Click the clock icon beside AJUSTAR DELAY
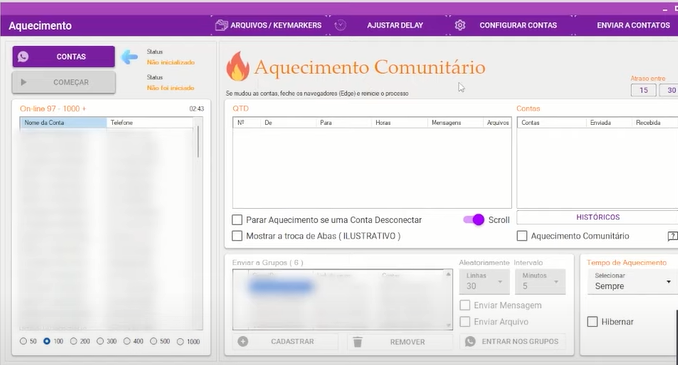 click(340, 25)
